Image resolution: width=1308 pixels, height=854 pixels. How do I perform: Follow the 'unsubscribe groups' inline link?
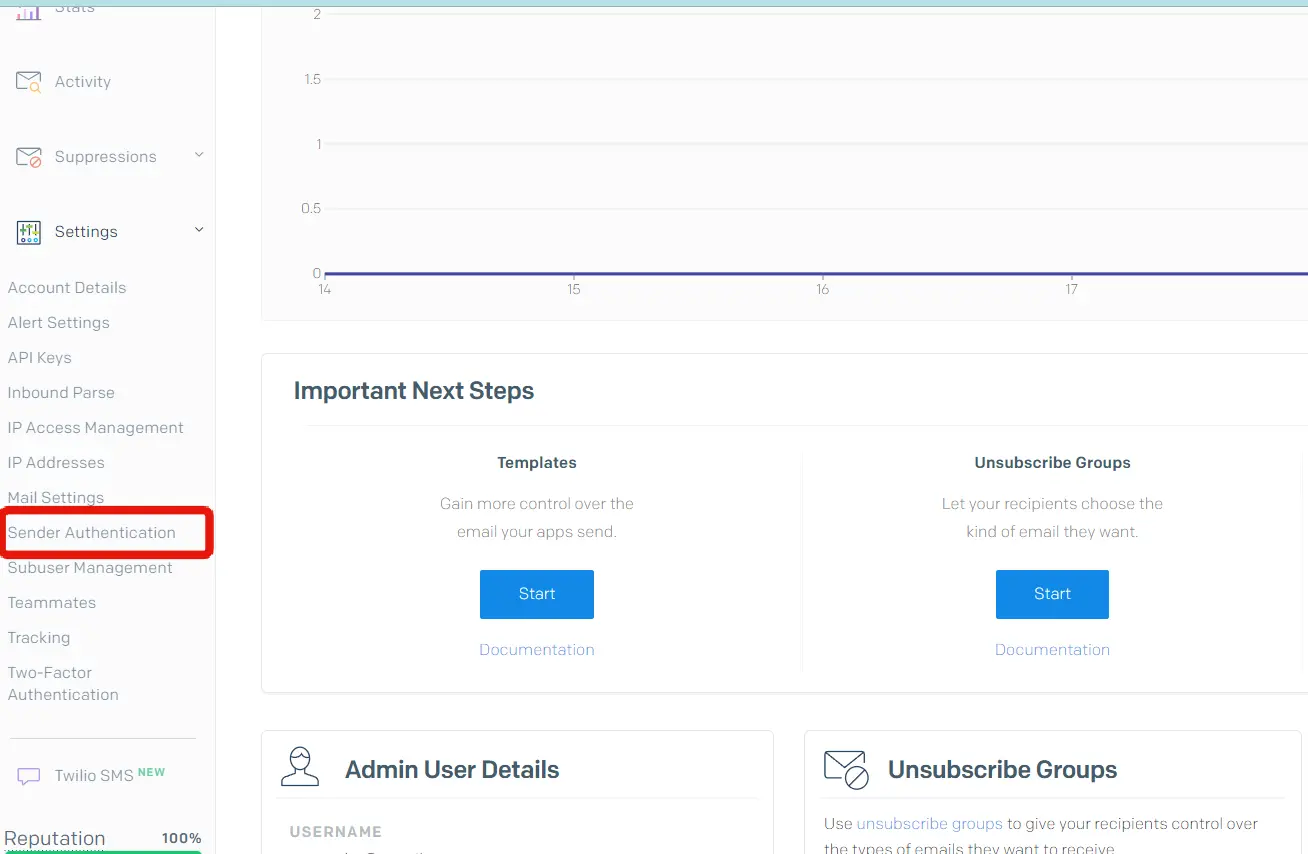(x=929, y=824)
